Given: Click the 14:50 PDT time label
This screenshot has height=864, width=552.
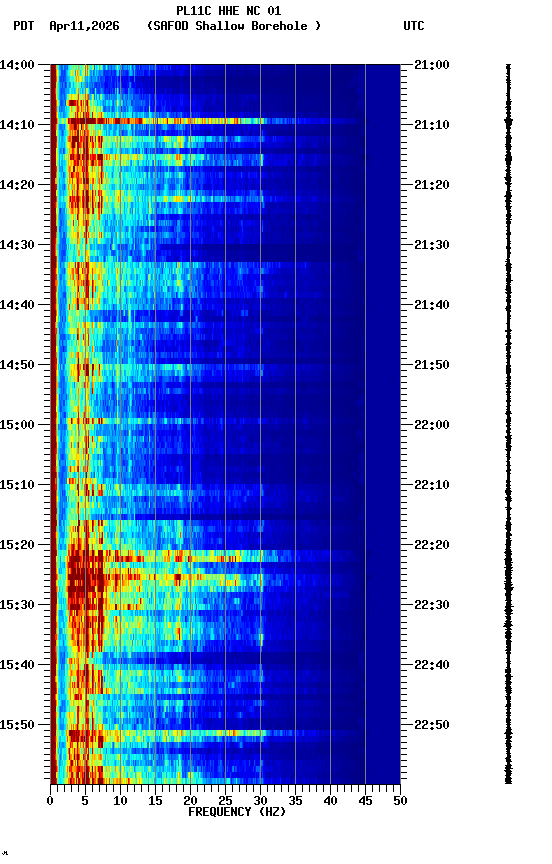Looking at the screenshot, I should [17, 365].
